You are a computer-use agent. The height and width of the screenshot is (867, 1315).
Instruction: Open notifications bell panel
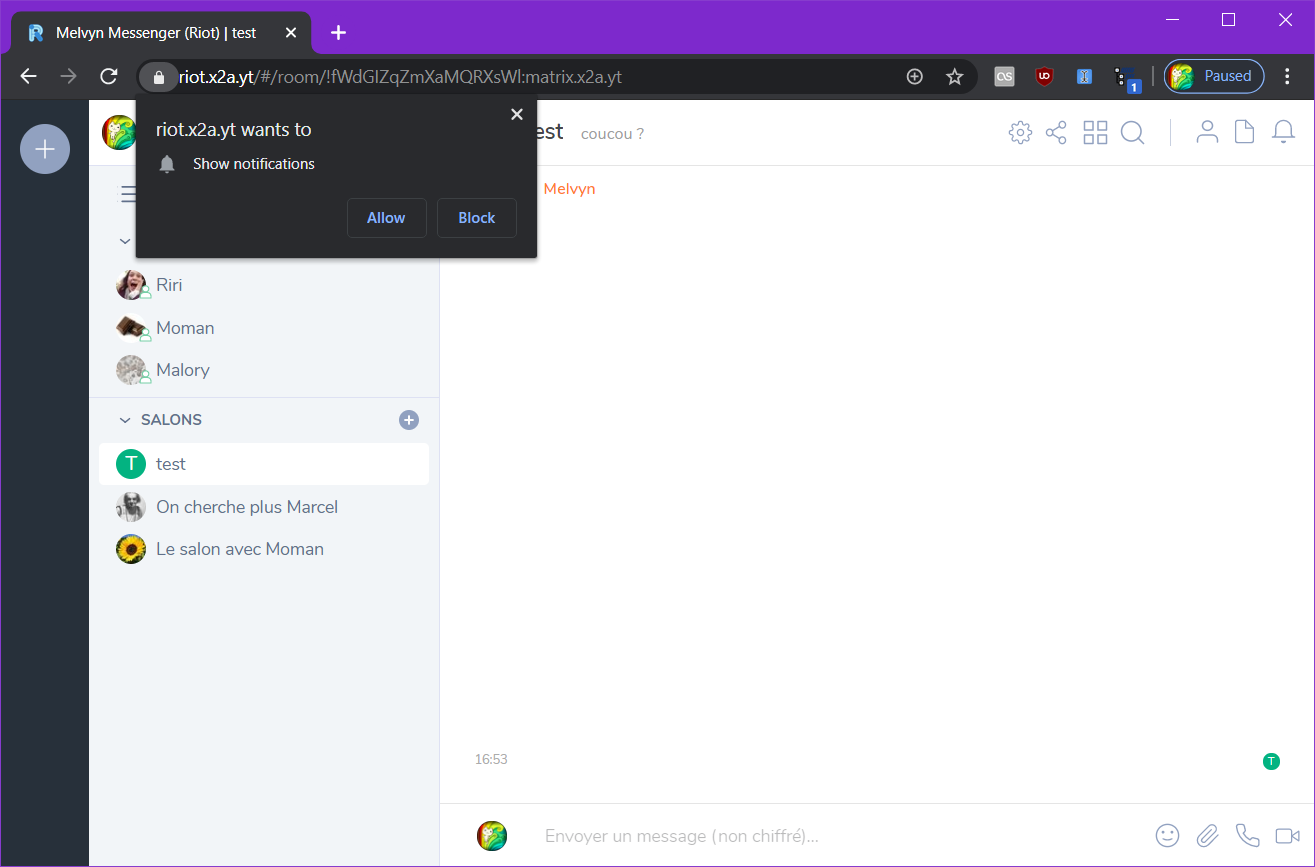[x=1283, y=132]
